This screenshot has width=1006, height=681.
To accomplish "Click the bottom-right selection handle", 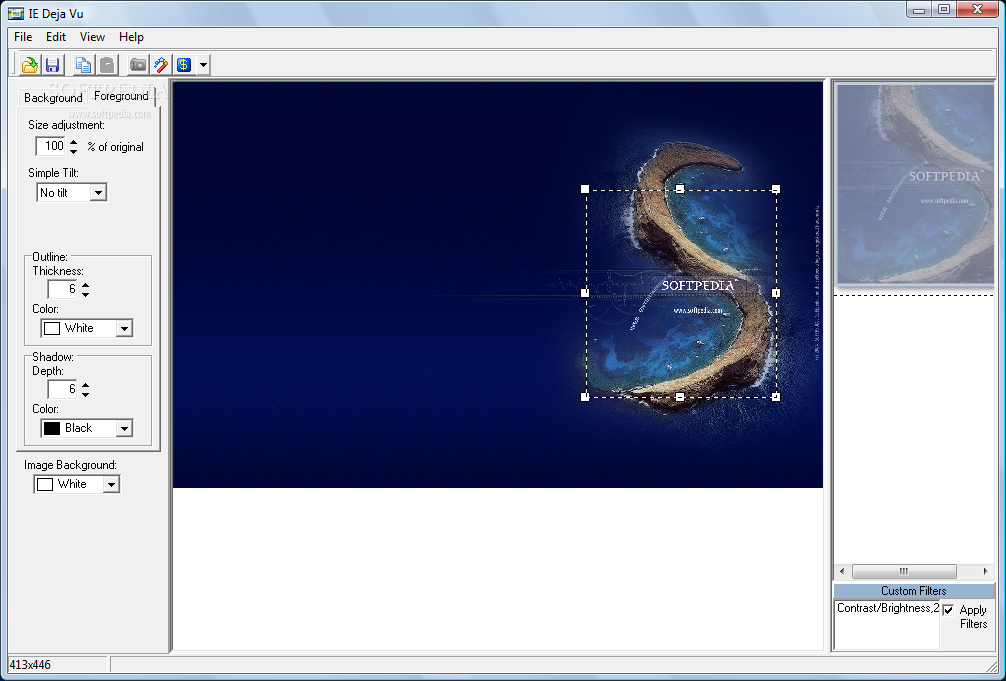I will [x=776, y=397].
